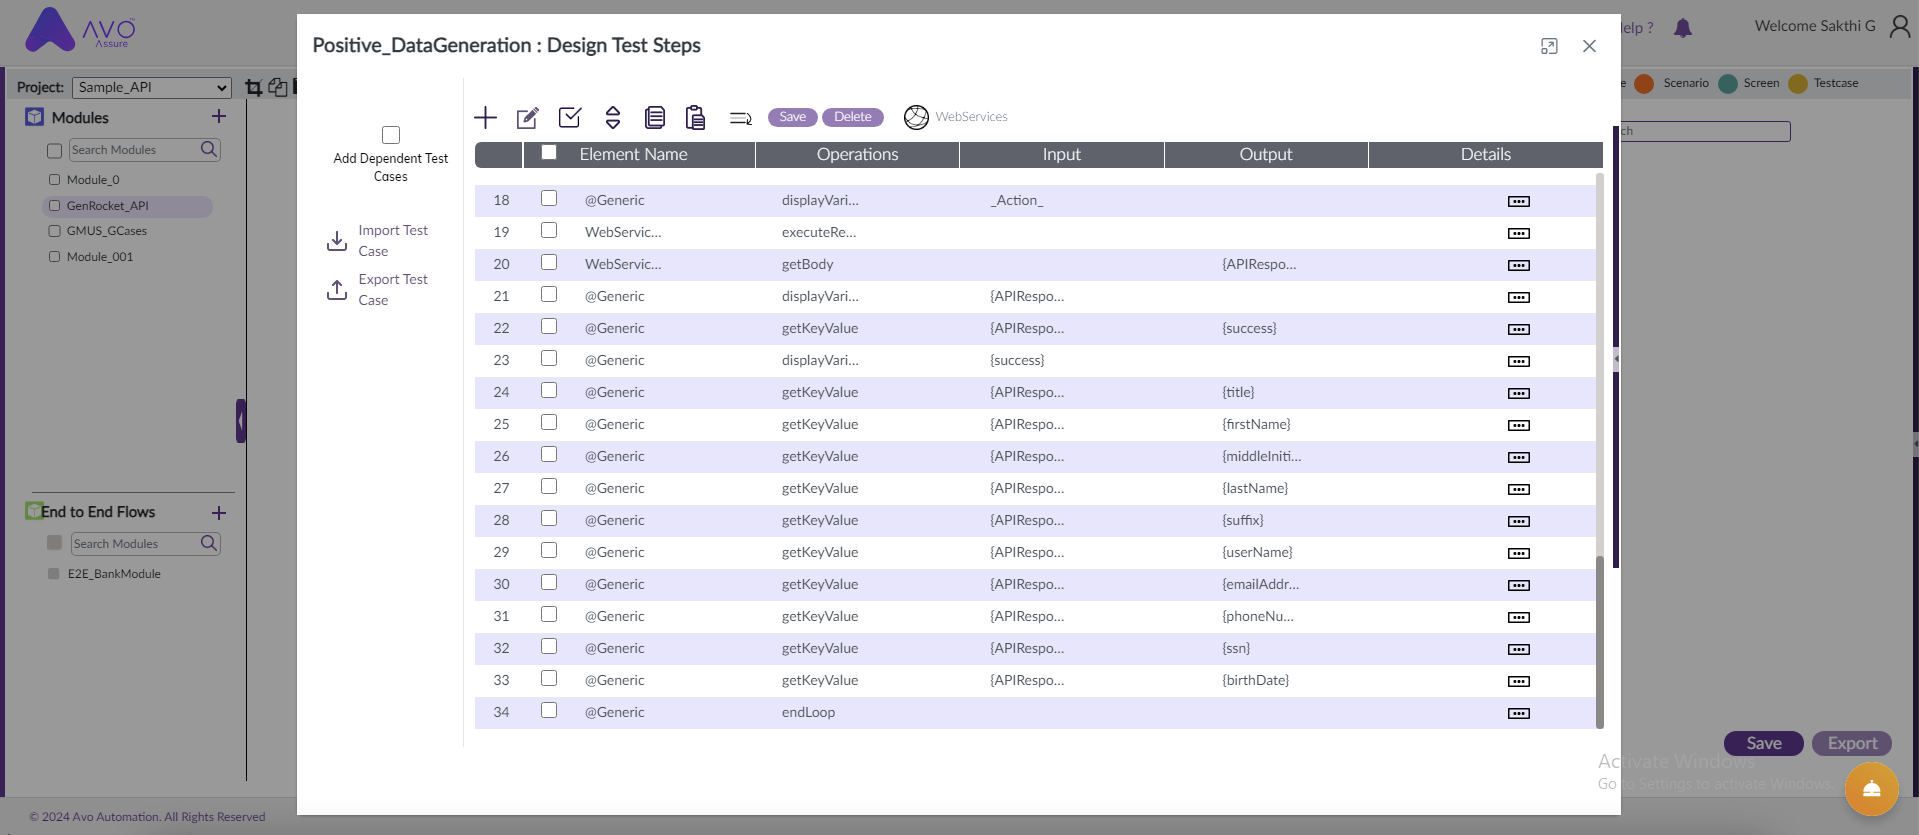The width and height of the screenshot is (1919, 835).
Task: Add a new End to End Flow
Action: point(219,513)
